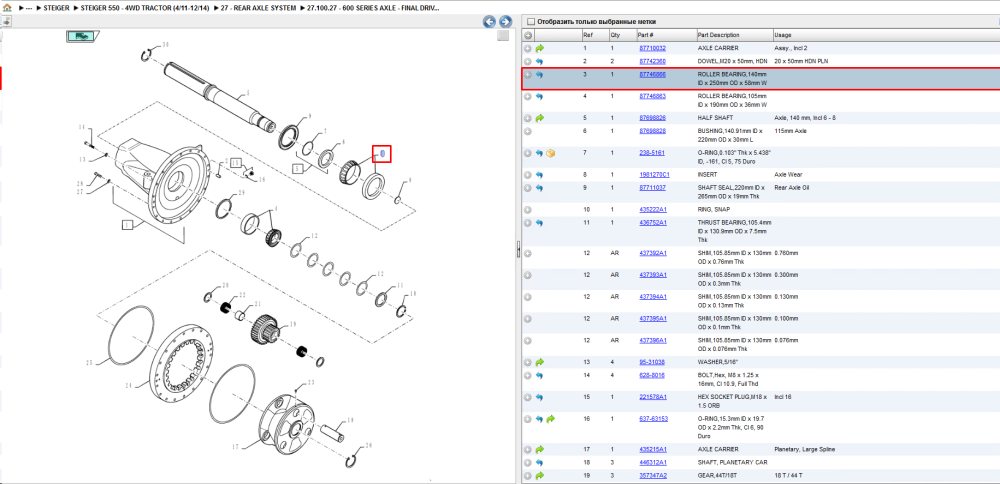
Task: Click the plus icon in the table header
Action: click(528, 35)
